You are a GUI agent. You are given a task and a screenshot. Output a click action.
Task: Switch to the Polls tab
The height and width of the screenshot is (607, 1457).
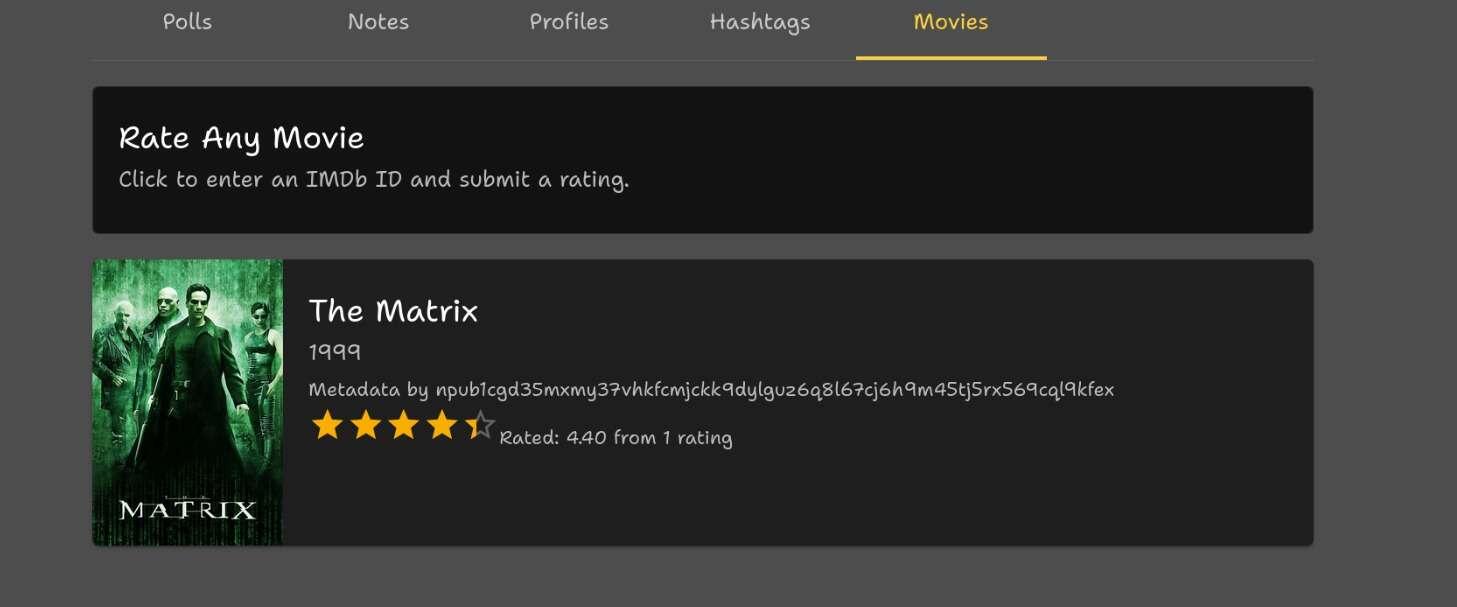click(x=187, y=22)
